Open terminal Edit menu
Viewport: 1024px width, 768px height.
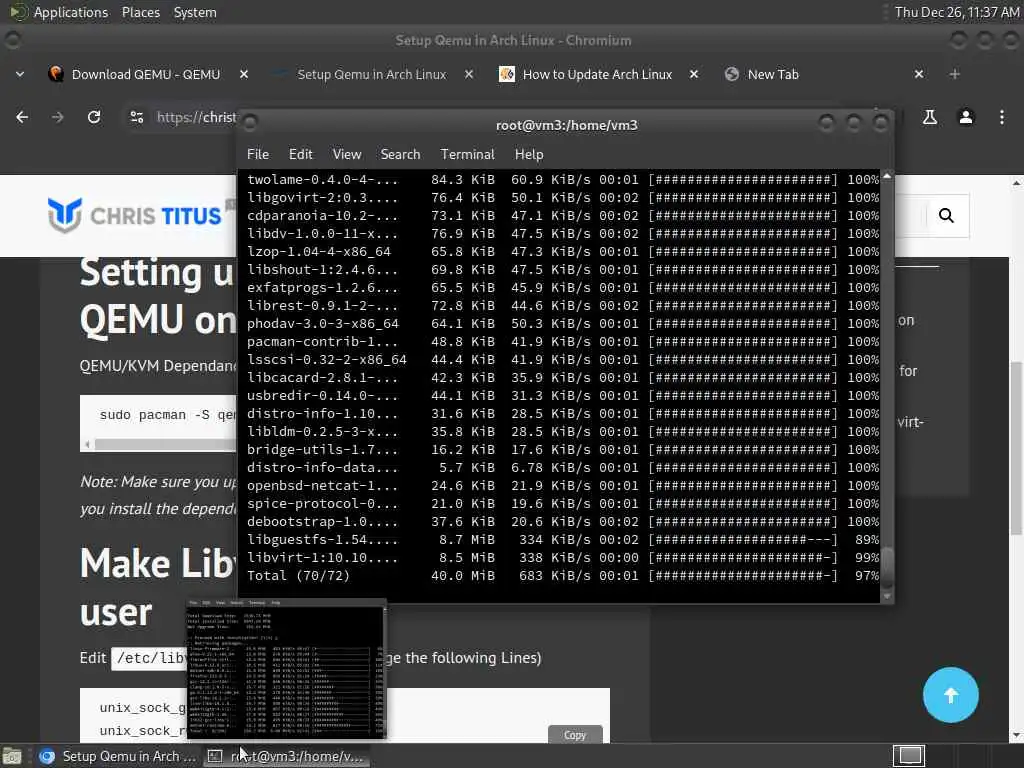tap(300, 154)
